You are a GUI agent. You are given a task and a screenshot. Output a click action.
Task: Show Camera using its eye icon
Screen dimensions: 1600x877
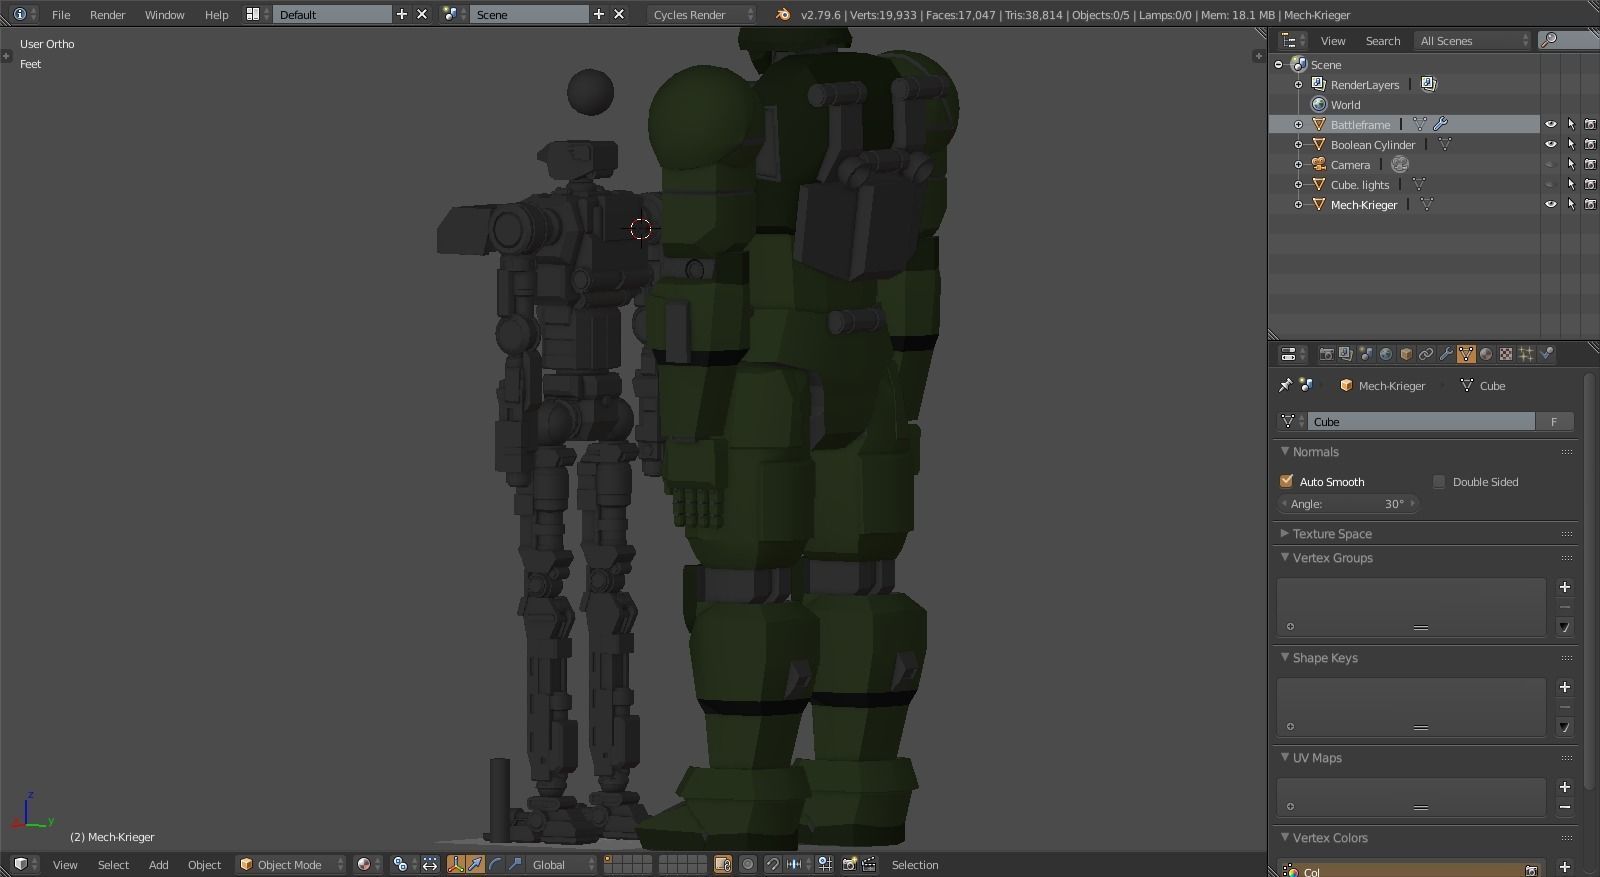[1551, 164]
